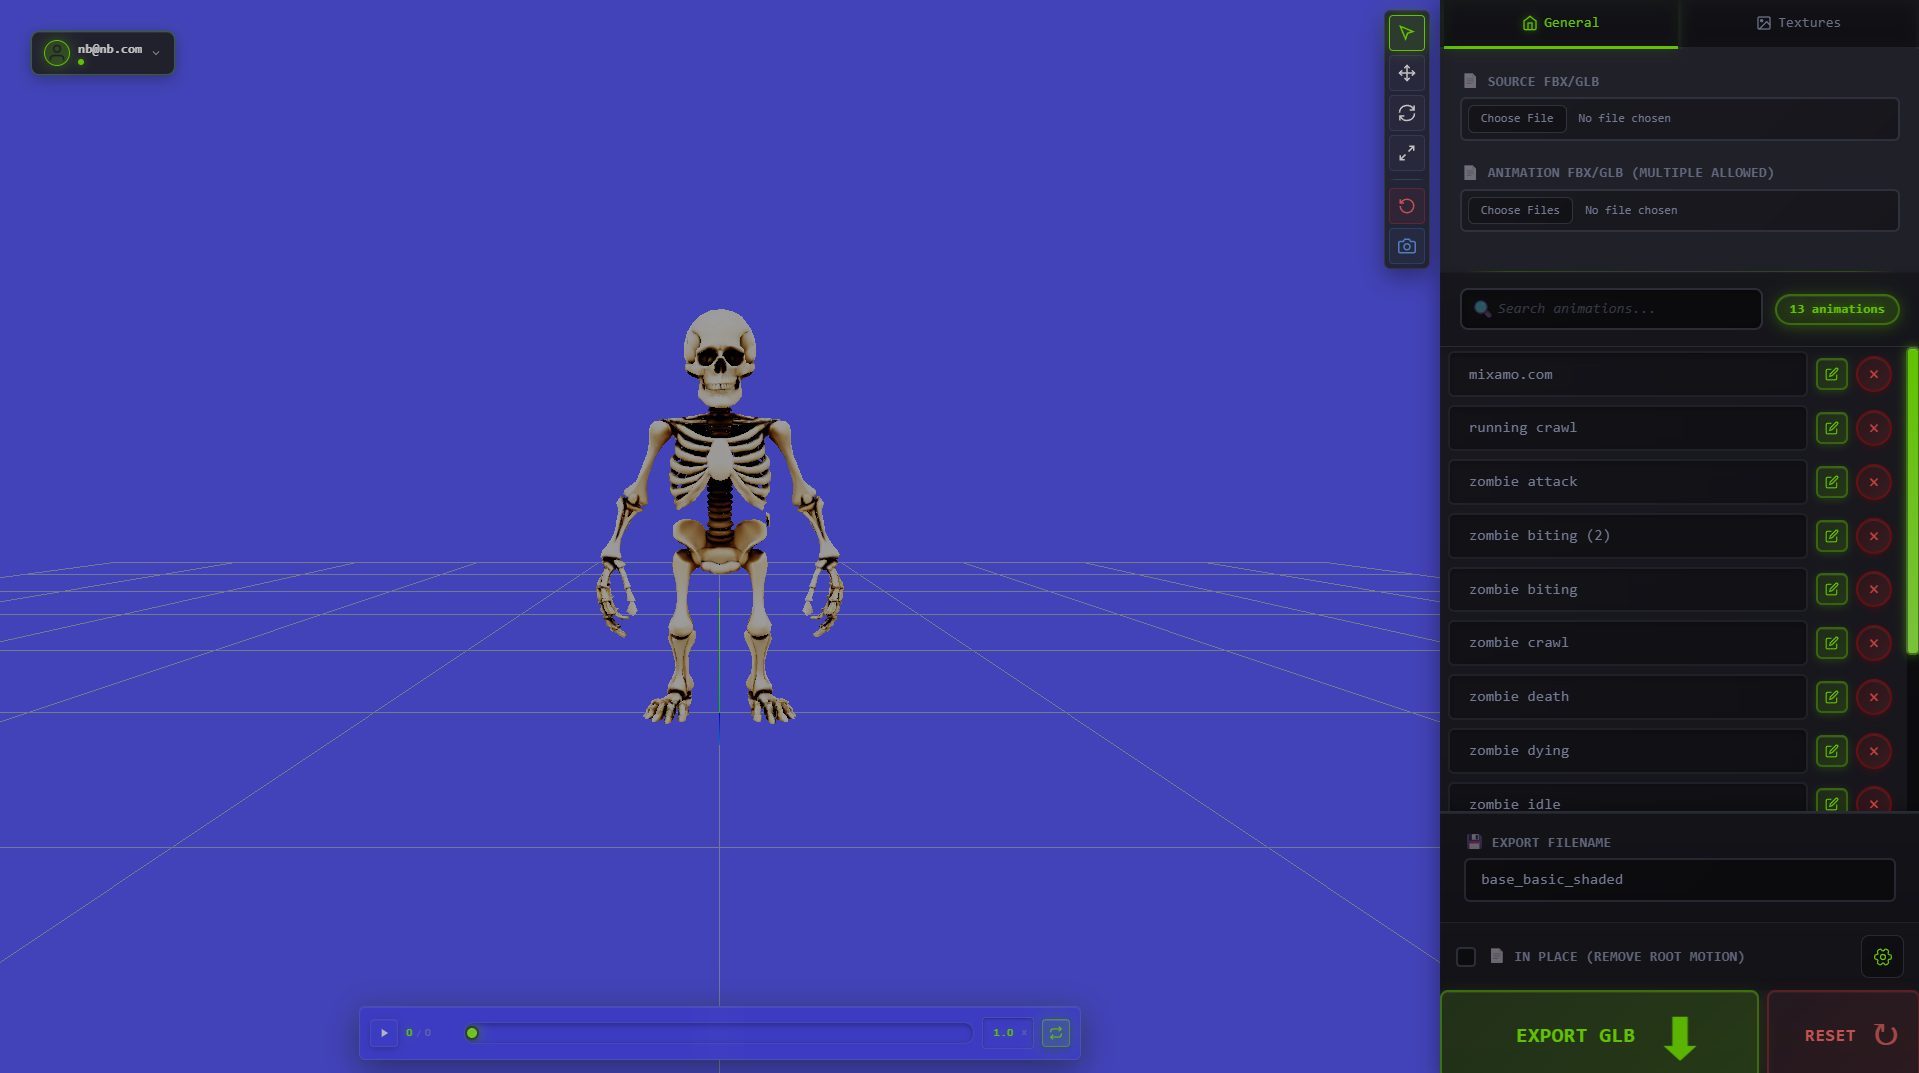Delete the zombie death animation
The image size is (1919, 1073).
[x=1873, y=697]
